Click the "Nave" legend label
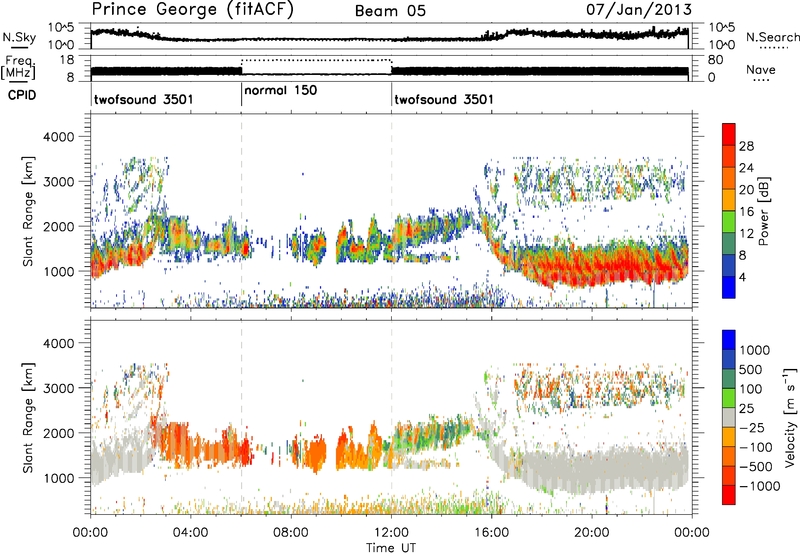The height and width of the screenshot is (554, 800). (x=761, y=69)
